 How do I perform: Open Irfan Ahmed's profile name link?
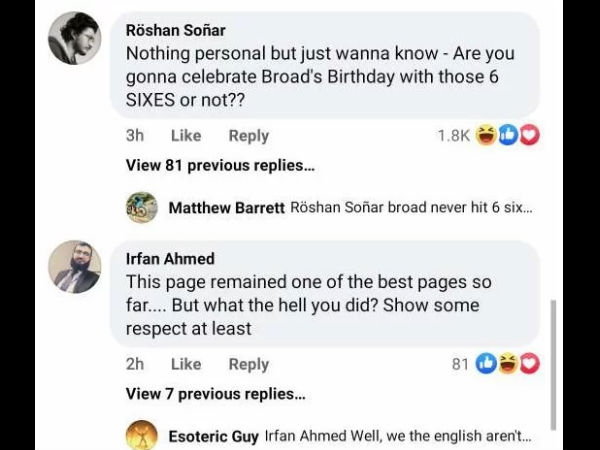point(170,259)
